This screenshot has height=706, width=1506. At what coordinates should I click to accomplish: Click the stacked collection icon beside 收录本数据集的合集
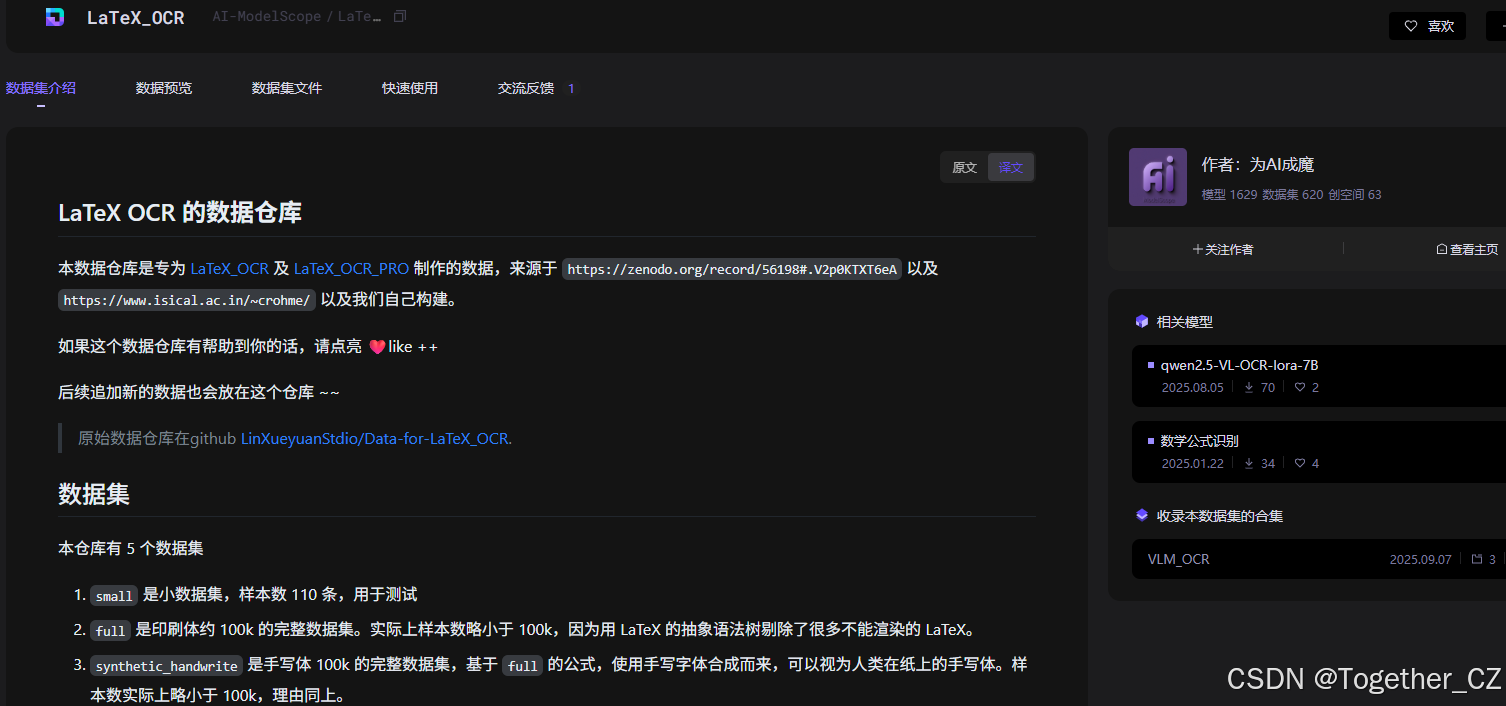pyautogui.click(x=1141, y=515)
